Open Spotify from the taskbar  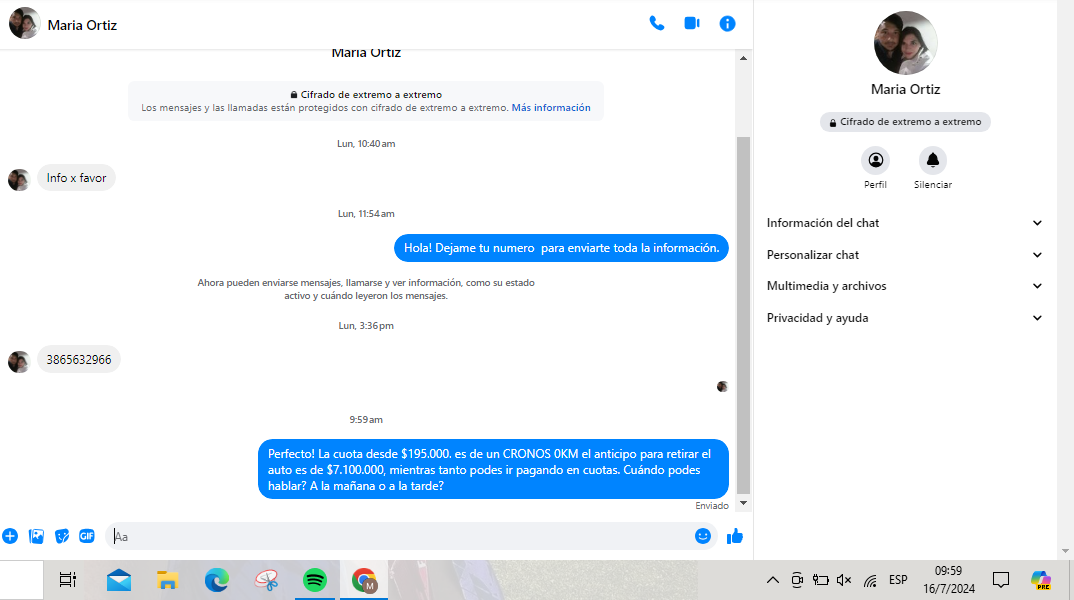(x=315, y=580)
